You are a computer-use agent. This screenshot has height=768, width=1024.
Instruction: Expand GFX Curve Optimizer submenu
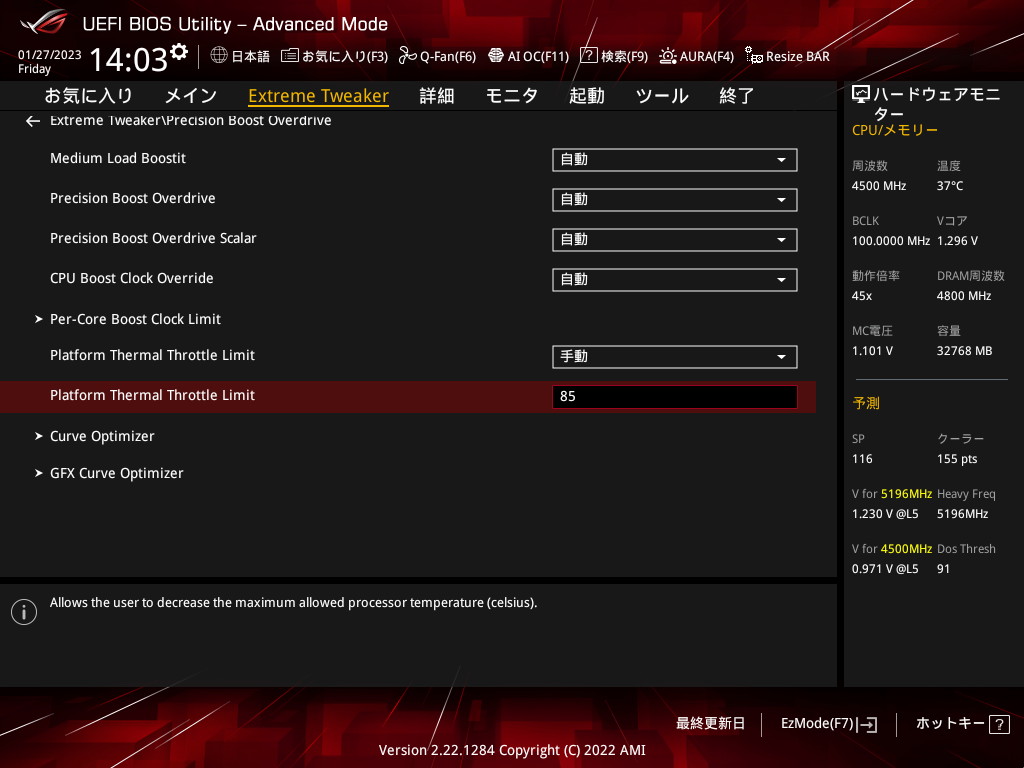point(116,473)
